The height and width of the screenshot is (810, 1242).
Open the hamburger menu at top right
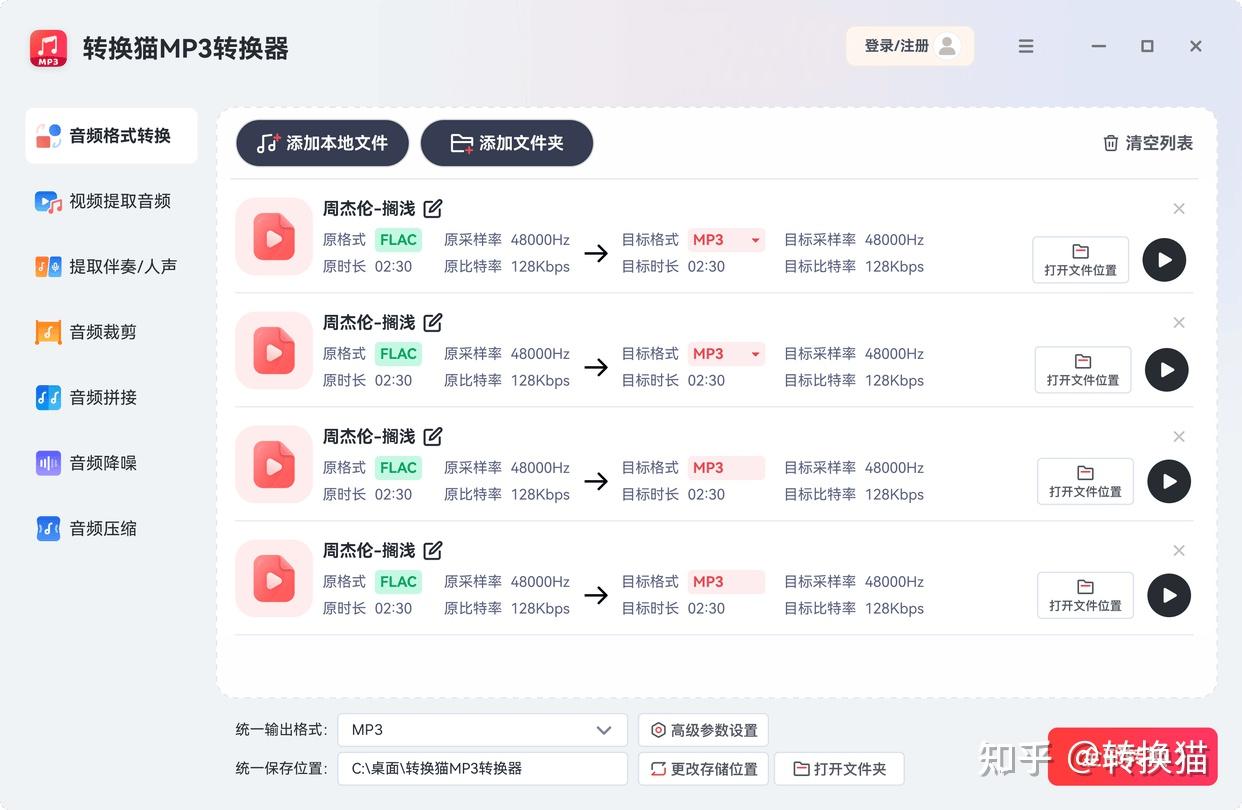coord(1026,46)
